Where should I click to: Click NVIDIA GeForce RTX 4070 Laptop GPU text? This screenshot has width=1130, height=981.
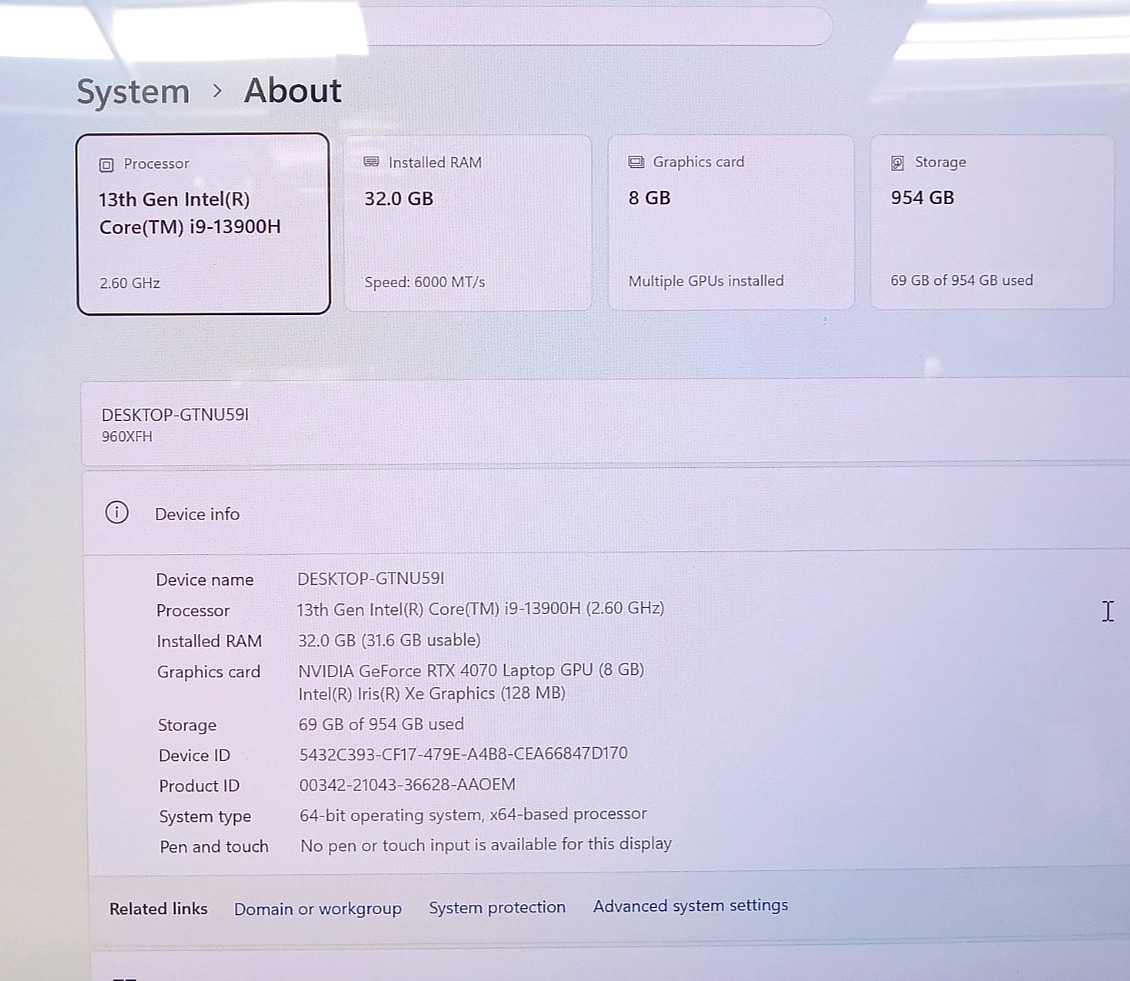pyautogui.click(x=471, y=670)
